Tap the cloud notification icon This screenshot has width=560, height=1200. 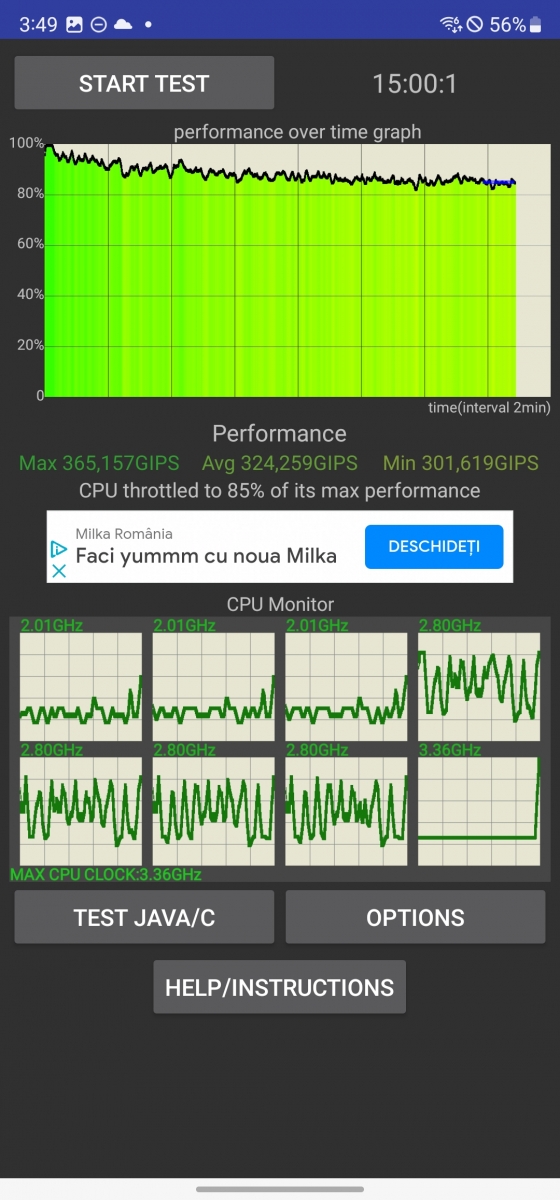pos(123,24)
